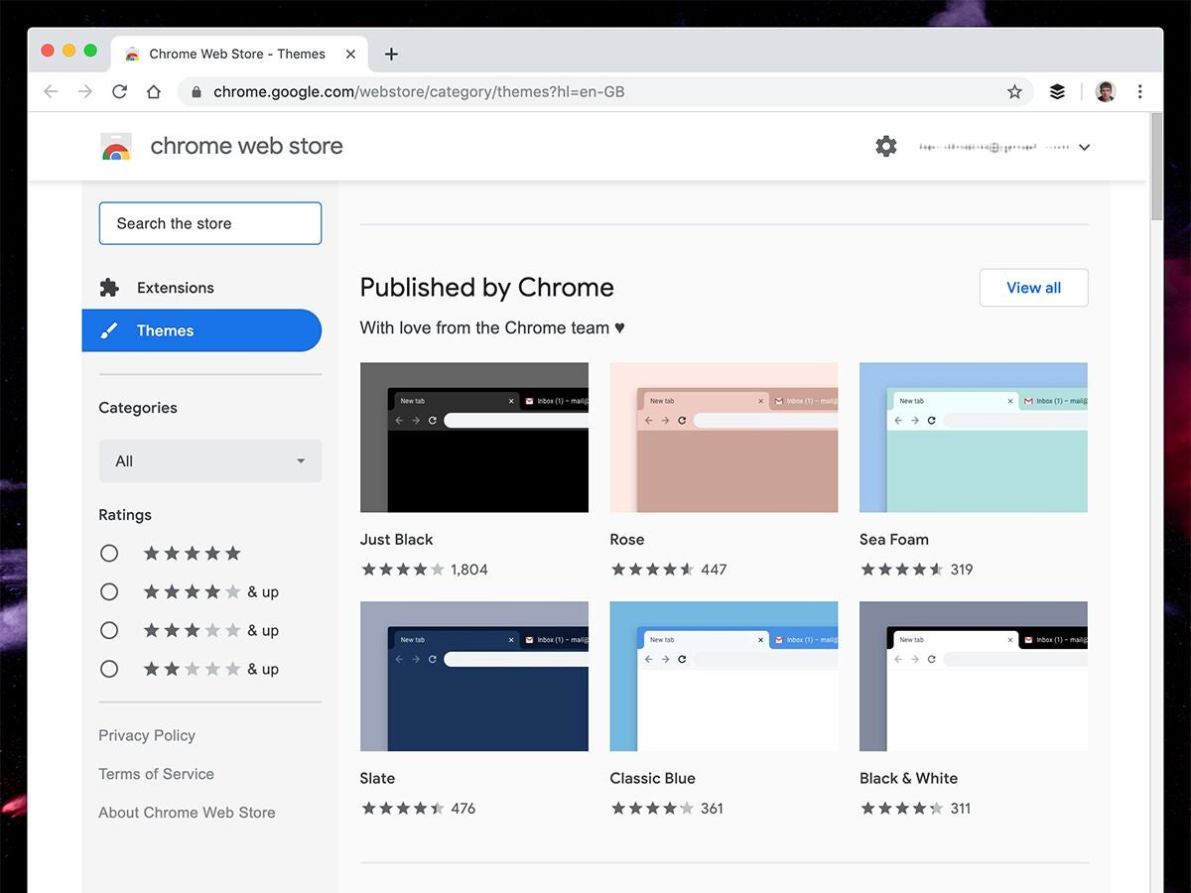The height and width of the screenshot is (893, 1191).
Task: Click the padlock icon in the address bar
Action: (x=199, y=90)
